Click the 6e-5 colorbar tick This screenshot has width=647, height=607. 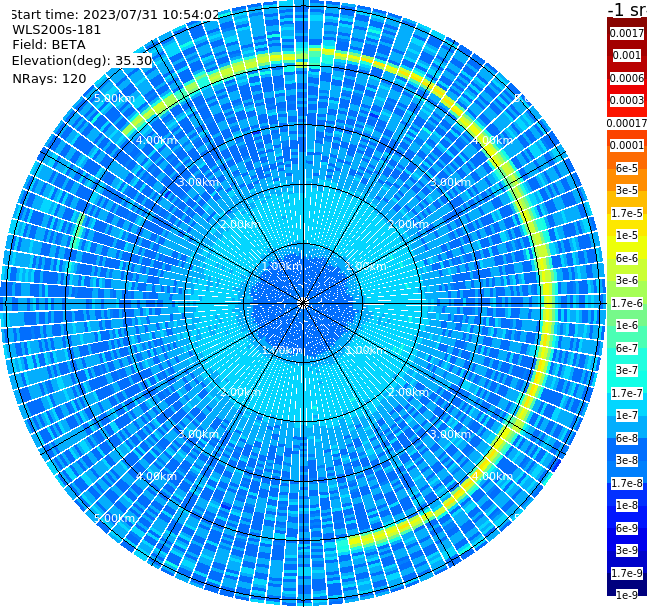pyautogui.click(x=627, y=168)
